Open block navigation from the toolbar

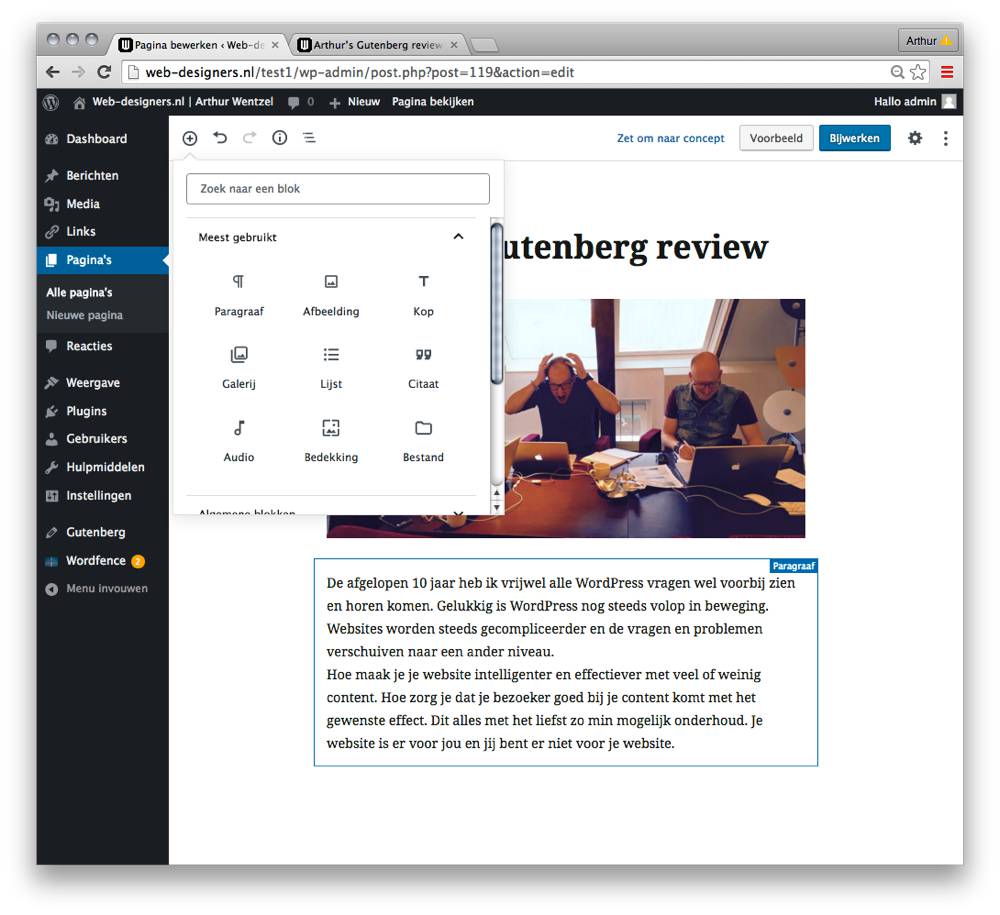pos(309,138)
